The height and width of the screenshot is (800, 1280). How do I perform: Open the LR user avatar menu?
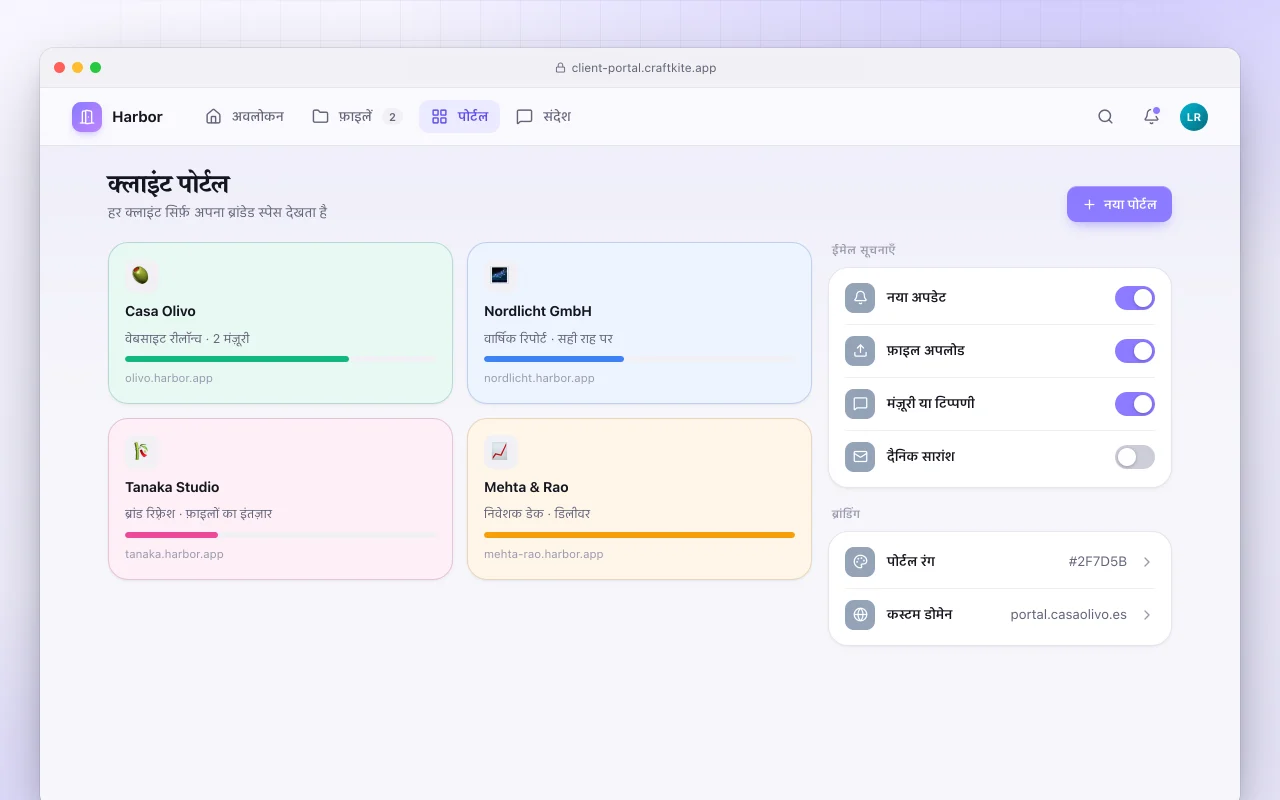pyautogui.click(x=1194, y=117)
